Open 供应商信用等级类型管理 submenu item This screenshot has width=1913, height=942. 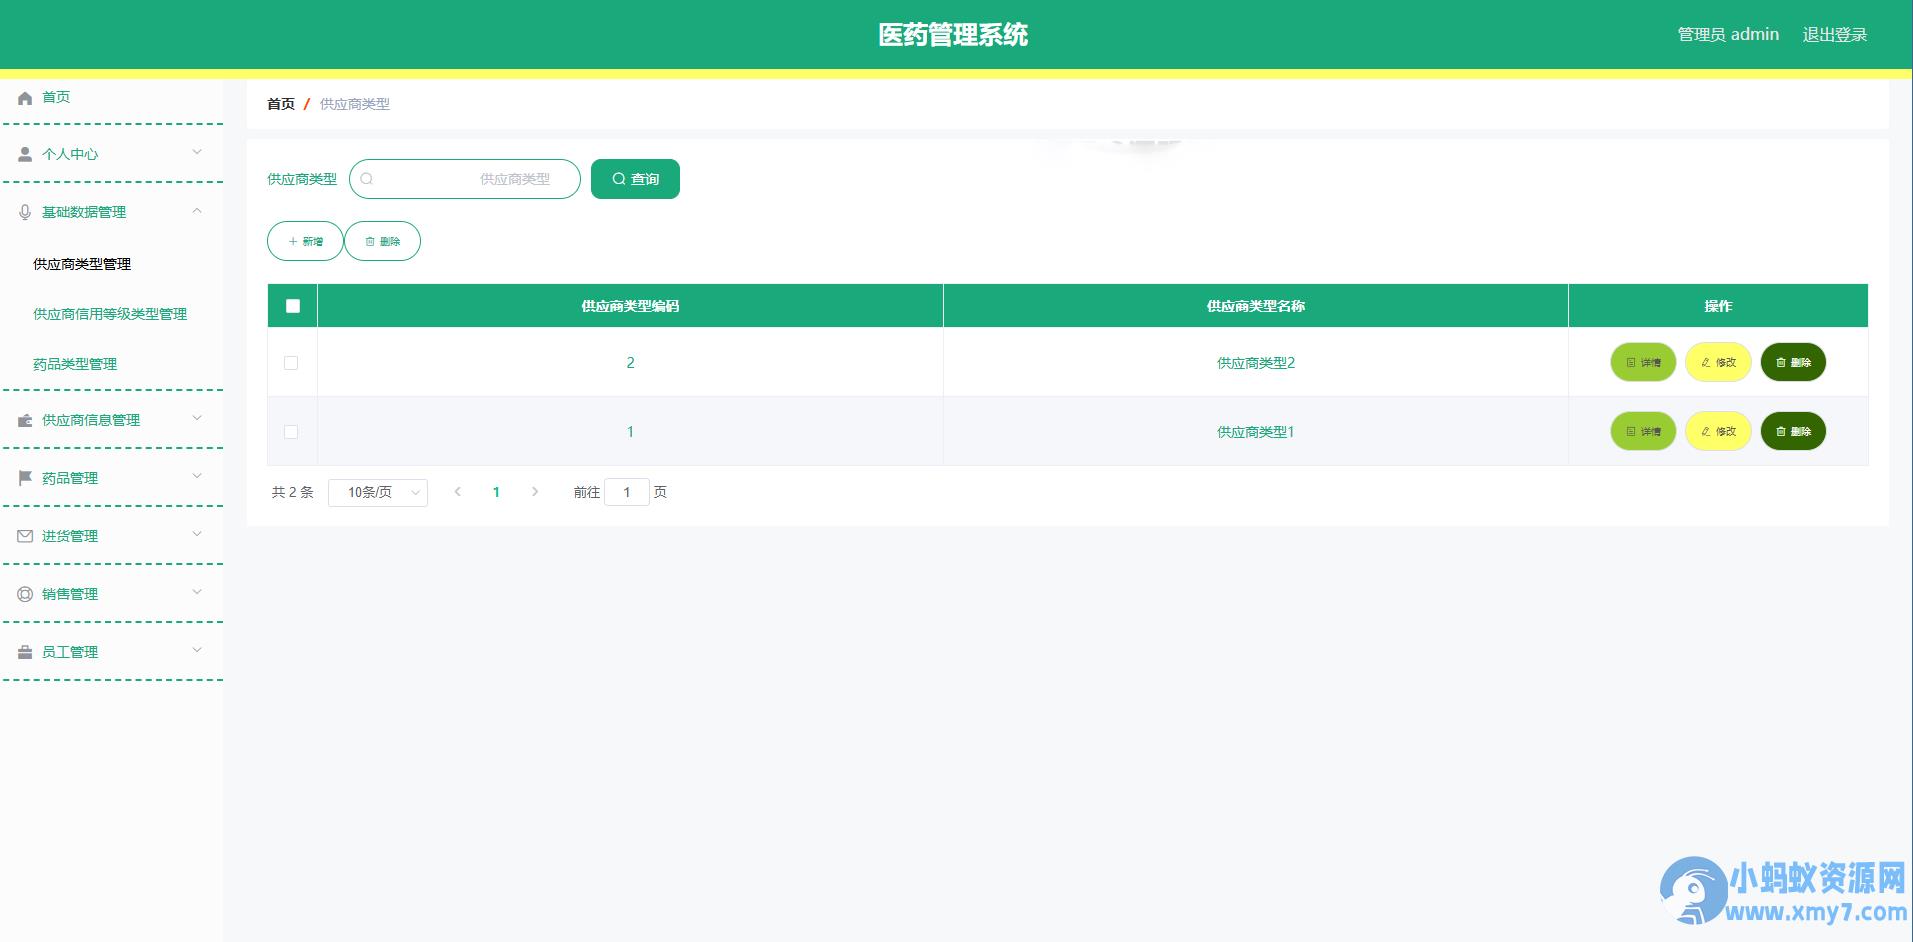(x=110, y=314)
